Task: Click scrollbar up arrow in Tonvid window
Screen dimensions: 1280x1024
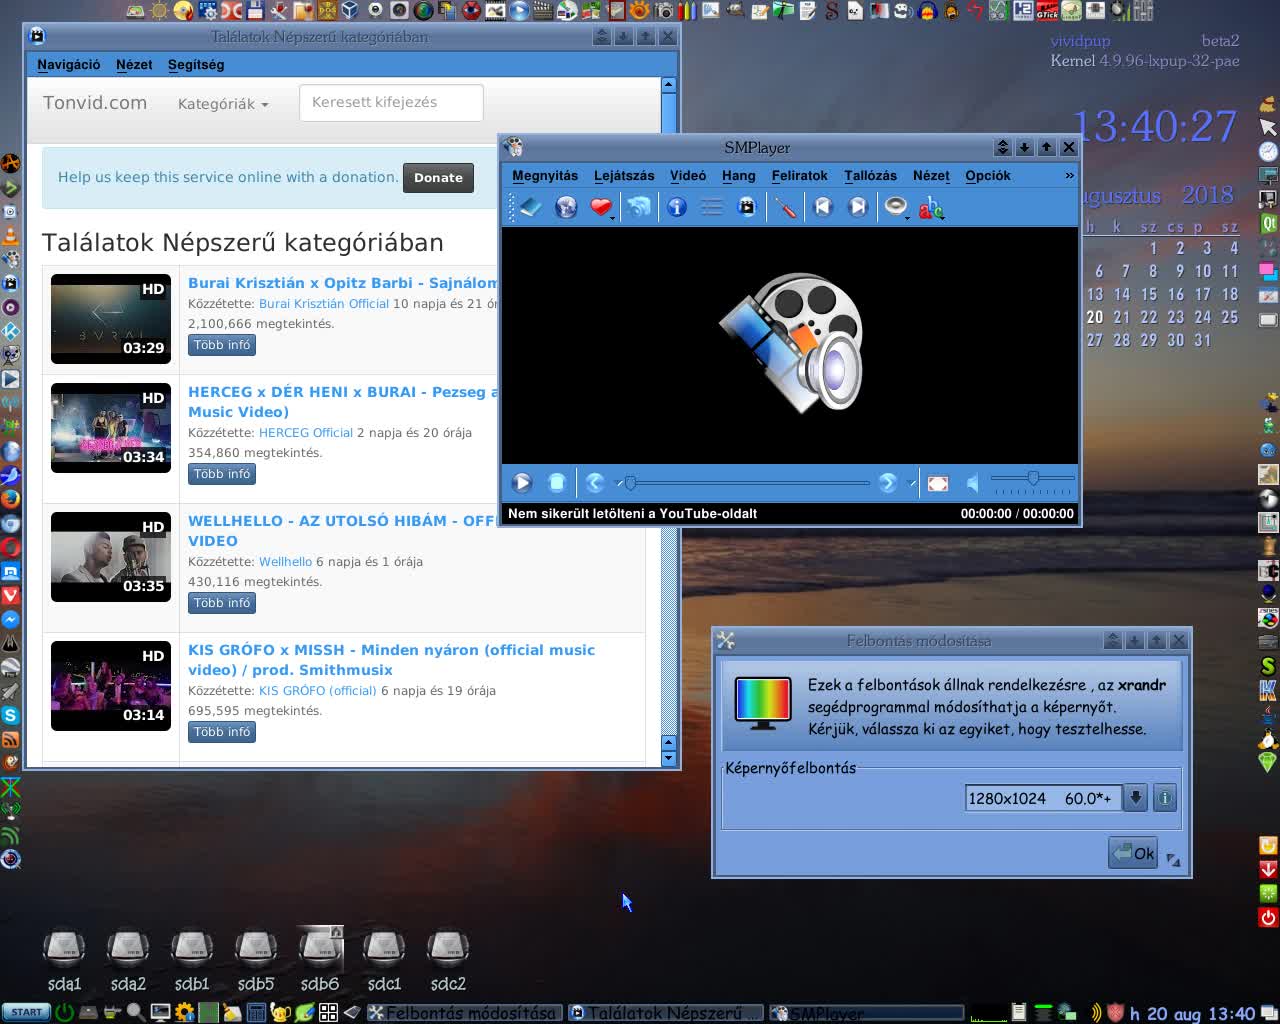Action: [x=668, y=85]
